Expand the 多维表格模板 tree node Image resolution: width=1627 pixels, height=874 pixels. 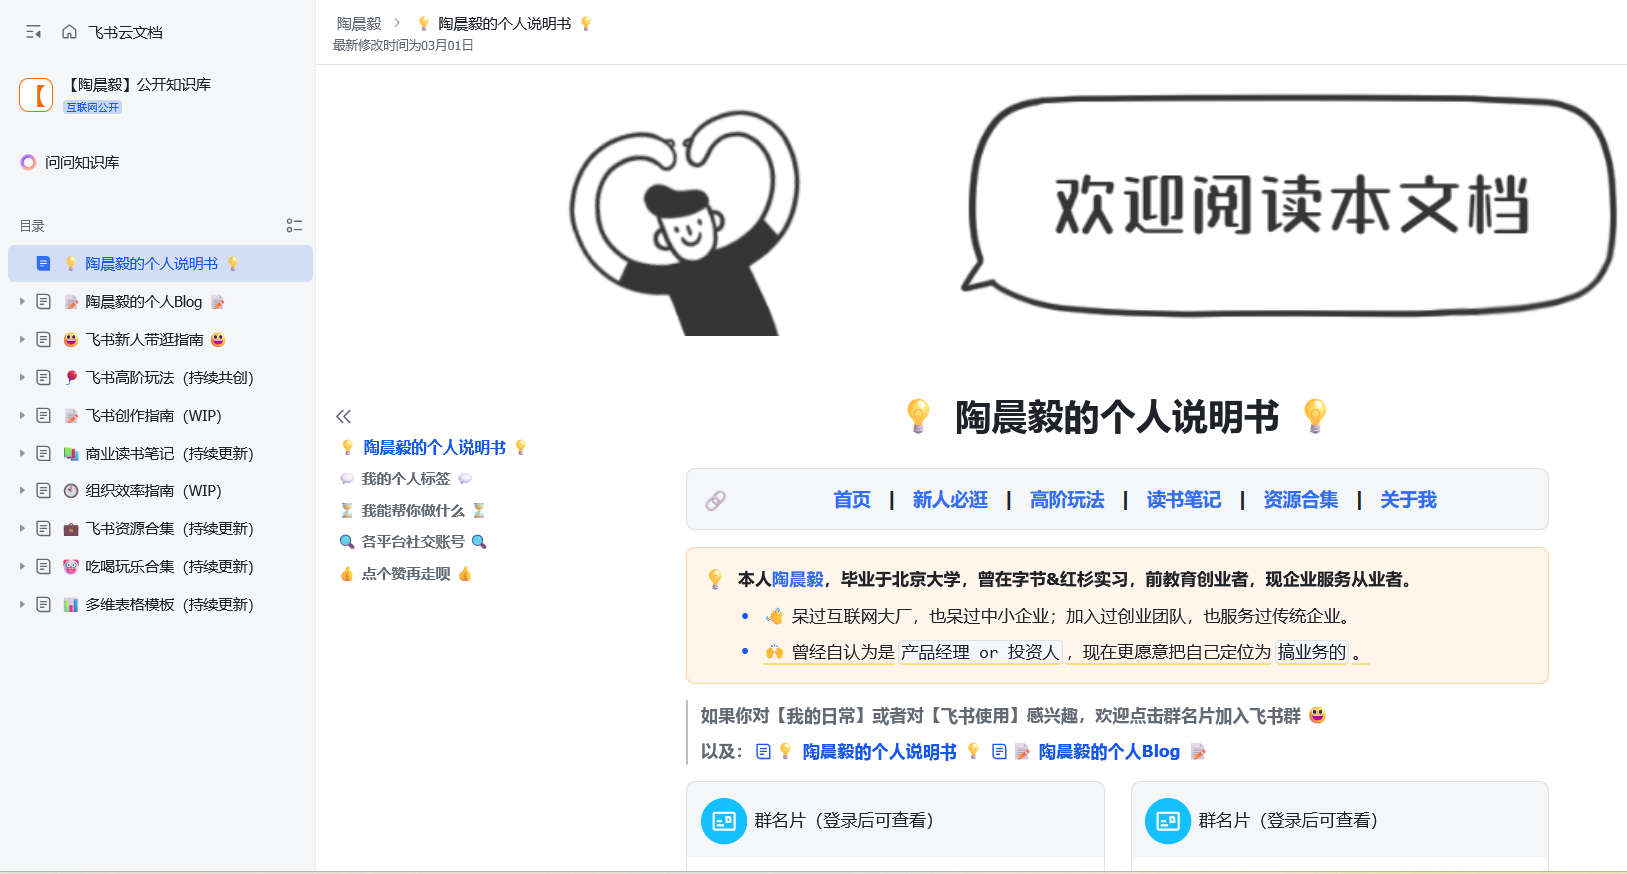tap(22, 604)
